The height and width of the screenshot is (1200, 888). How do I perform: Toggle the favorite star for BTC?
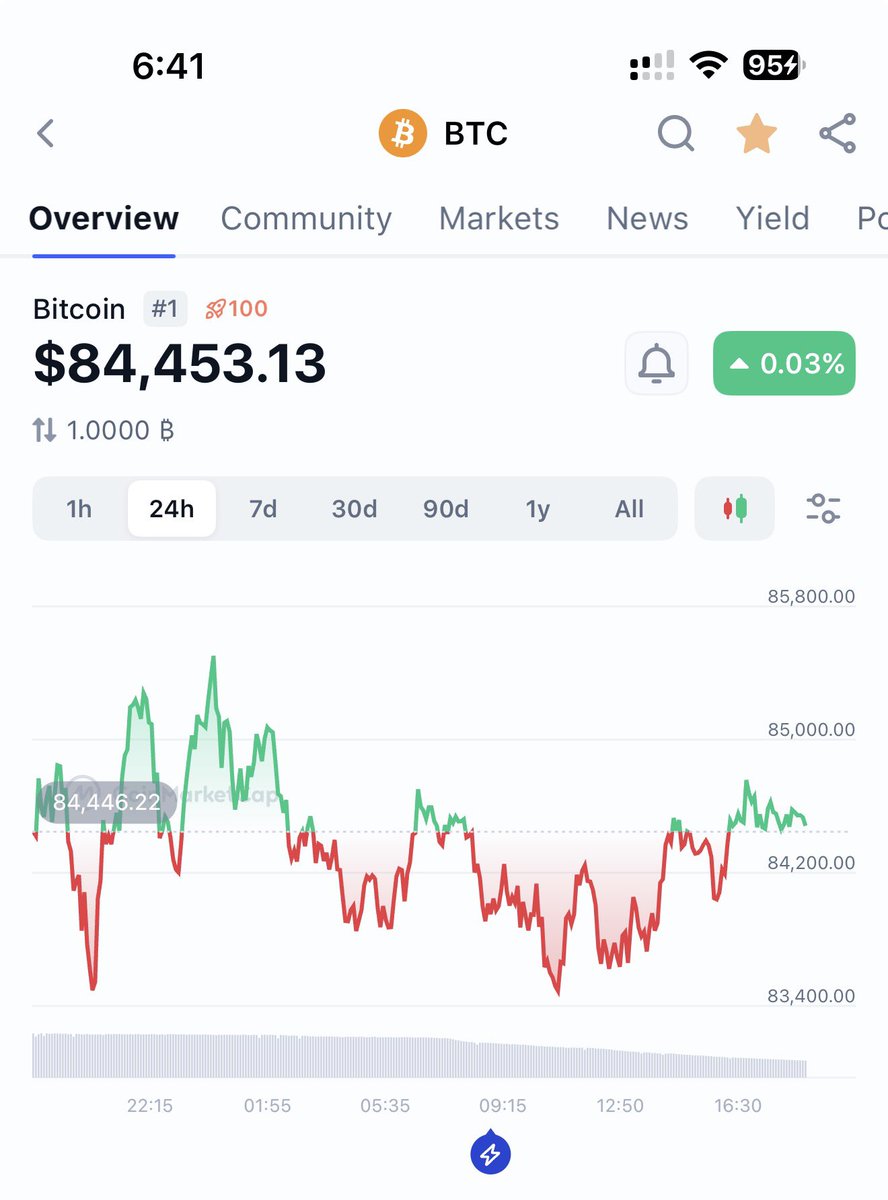pyautogui.click(x=756, y=133)
